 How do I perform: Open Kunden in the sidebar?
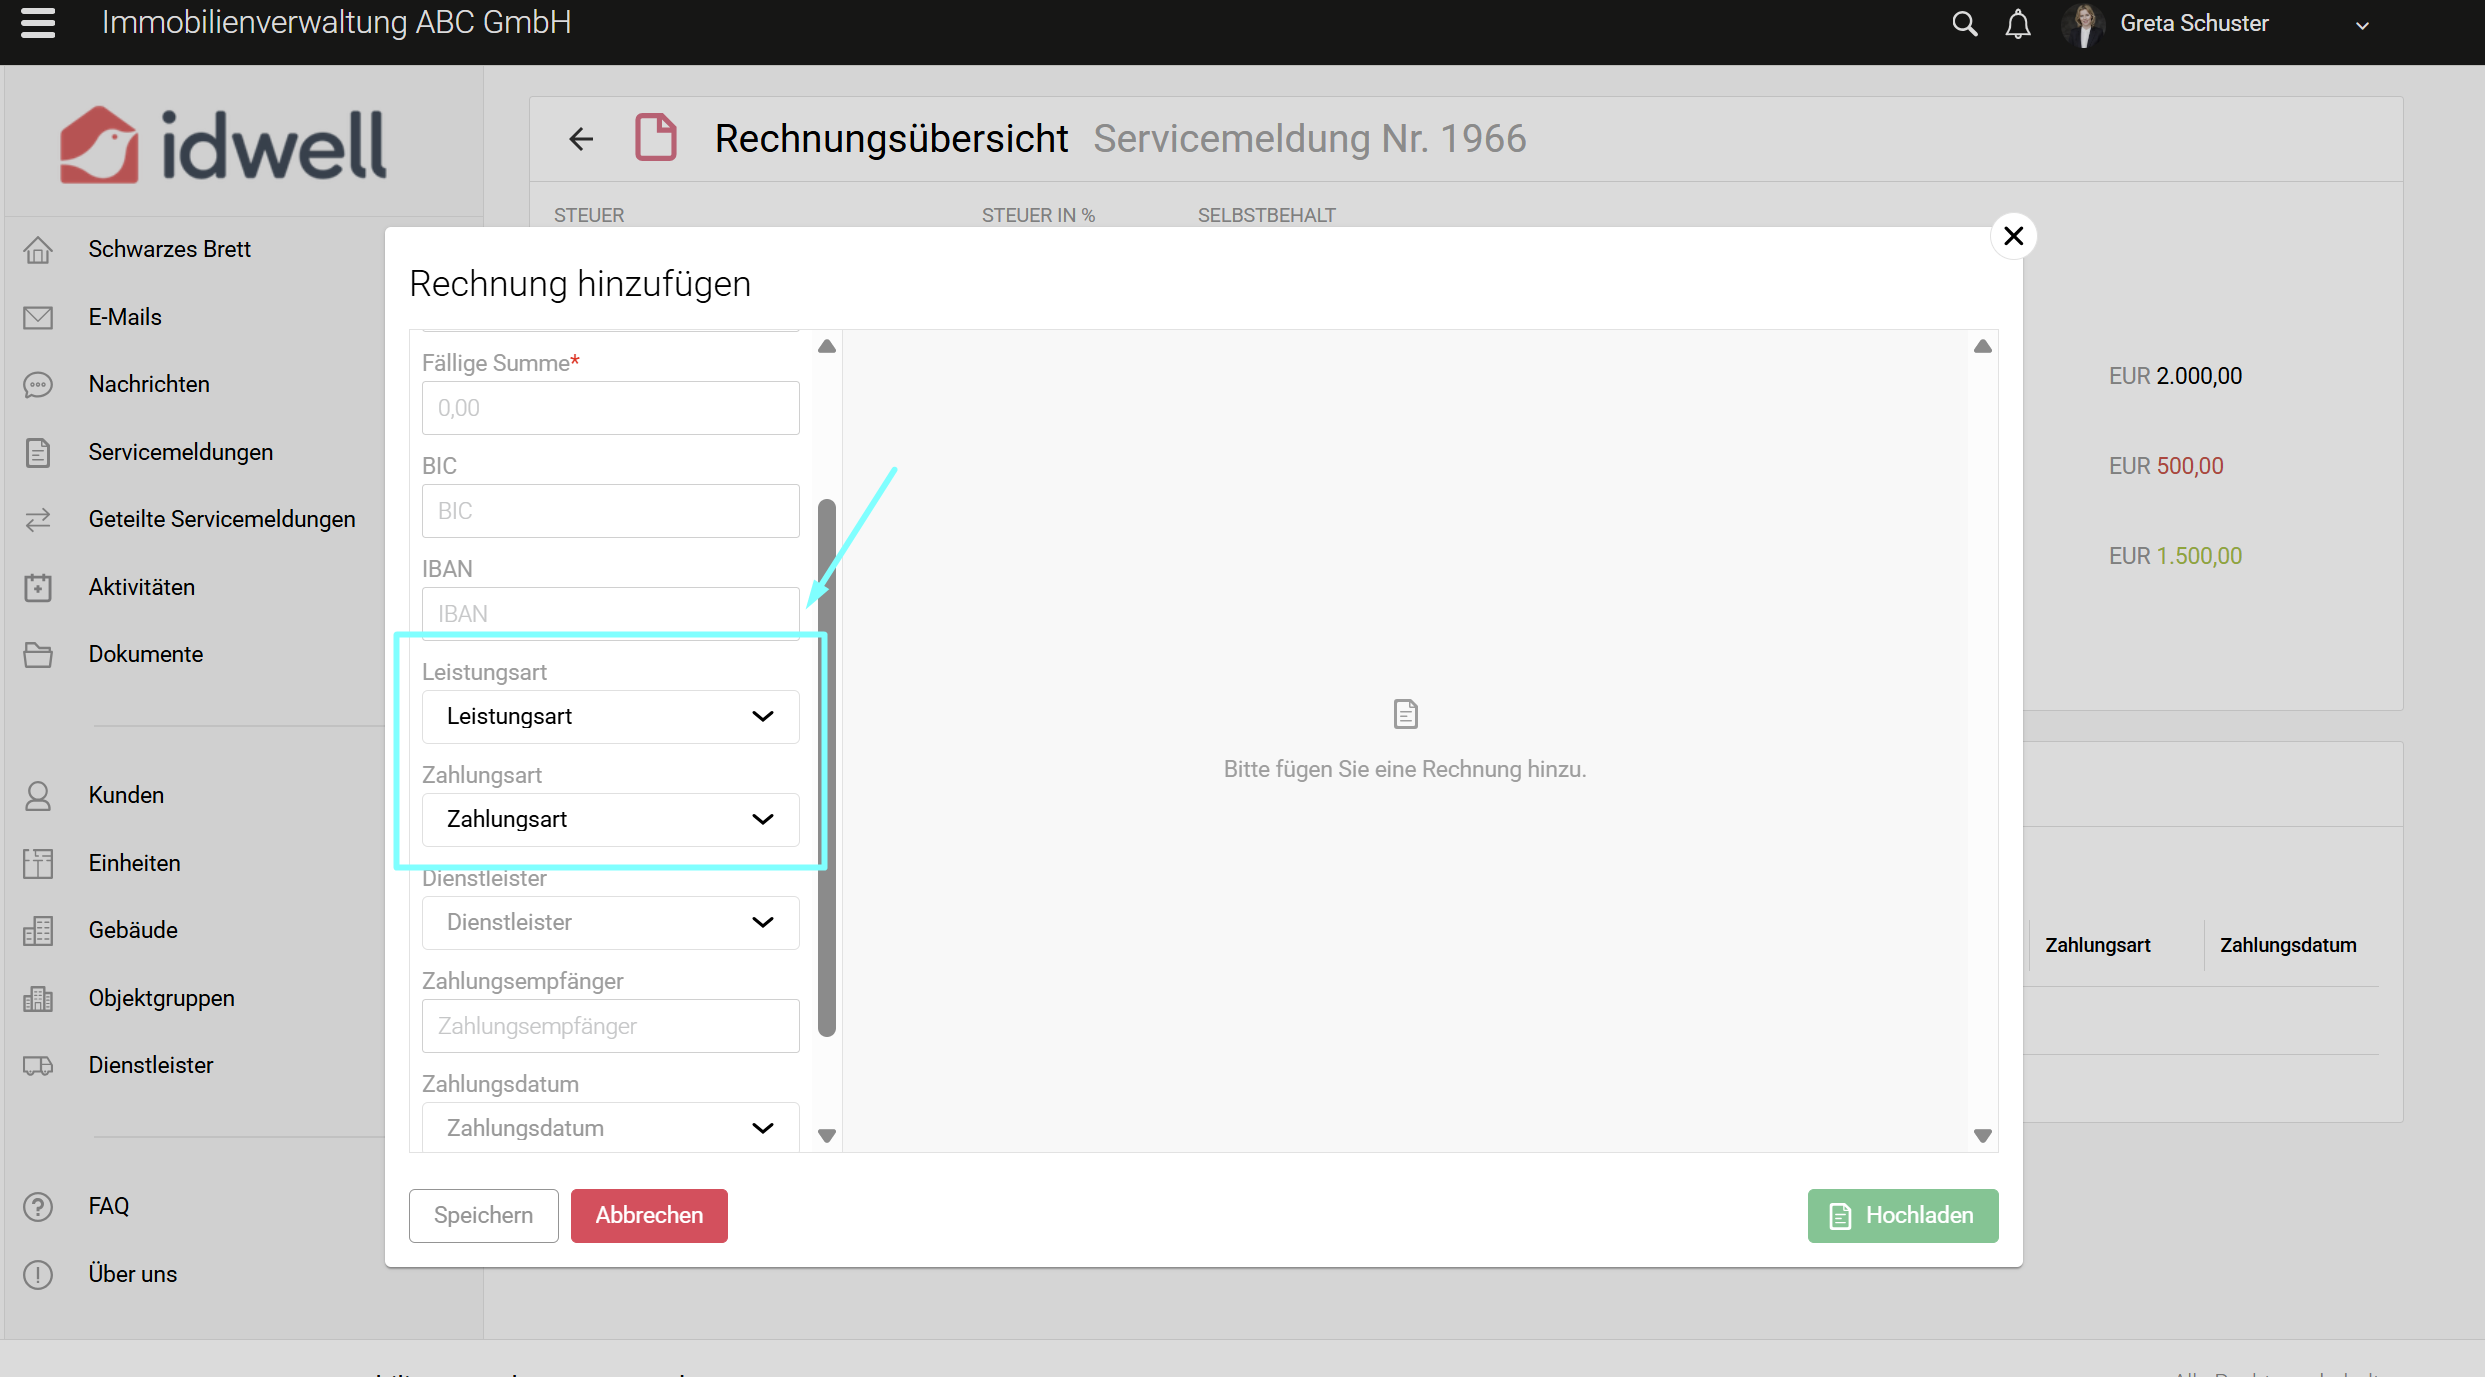[126, 795]
